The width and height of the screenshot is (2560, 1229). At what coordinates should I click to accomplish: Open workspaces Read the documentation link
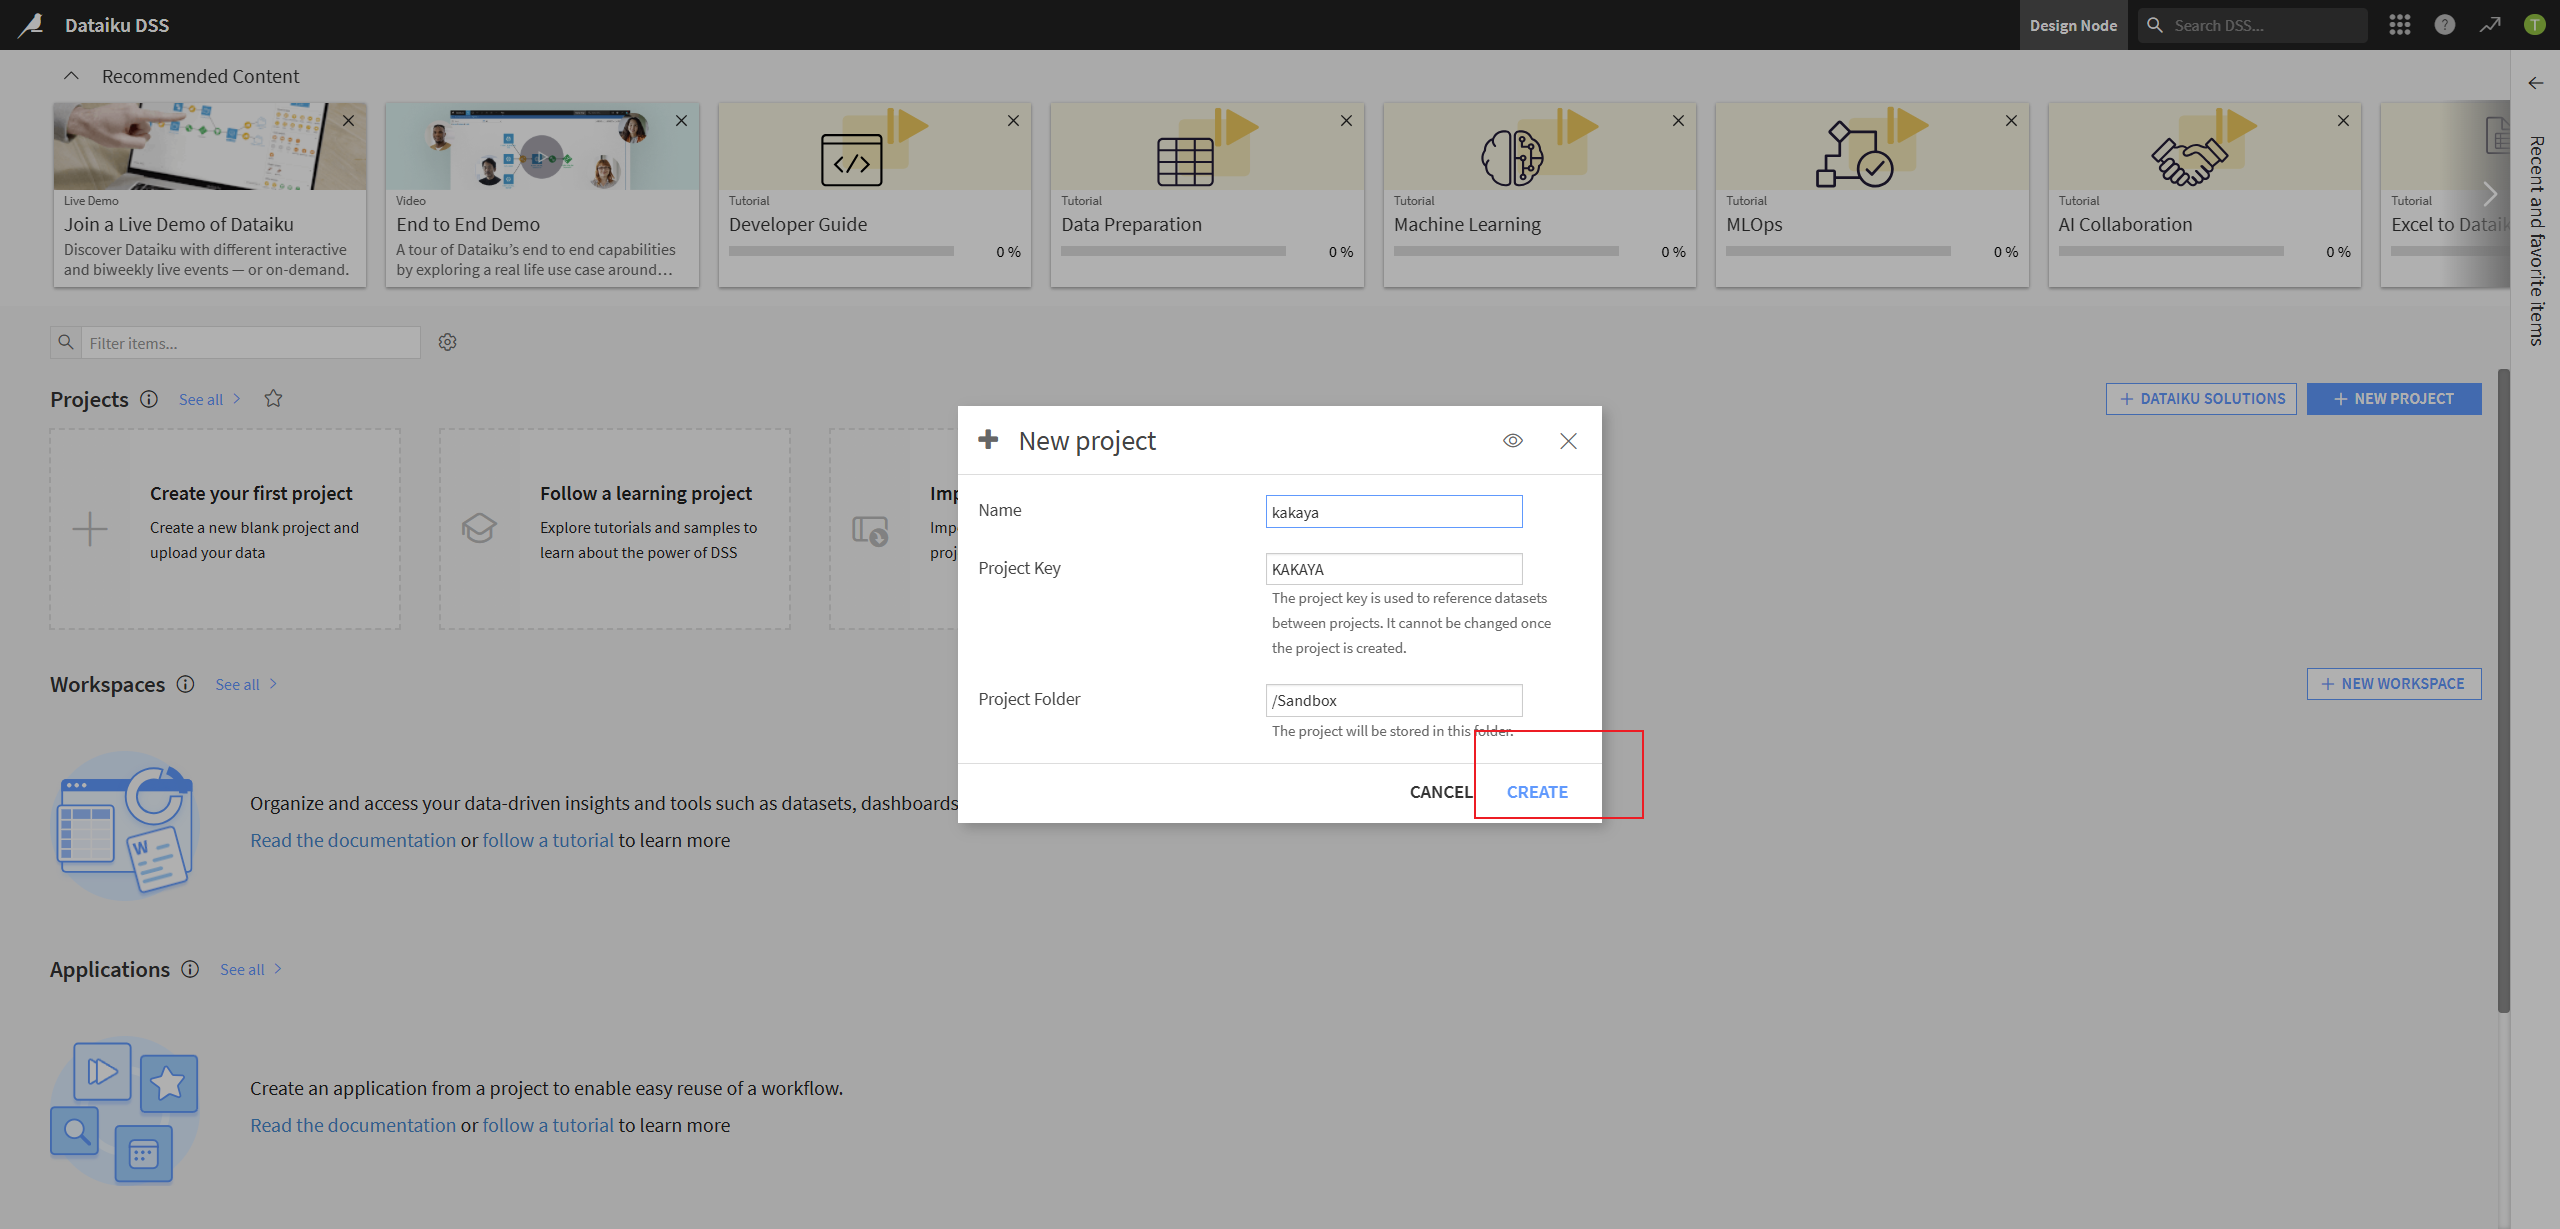point(353,840)
